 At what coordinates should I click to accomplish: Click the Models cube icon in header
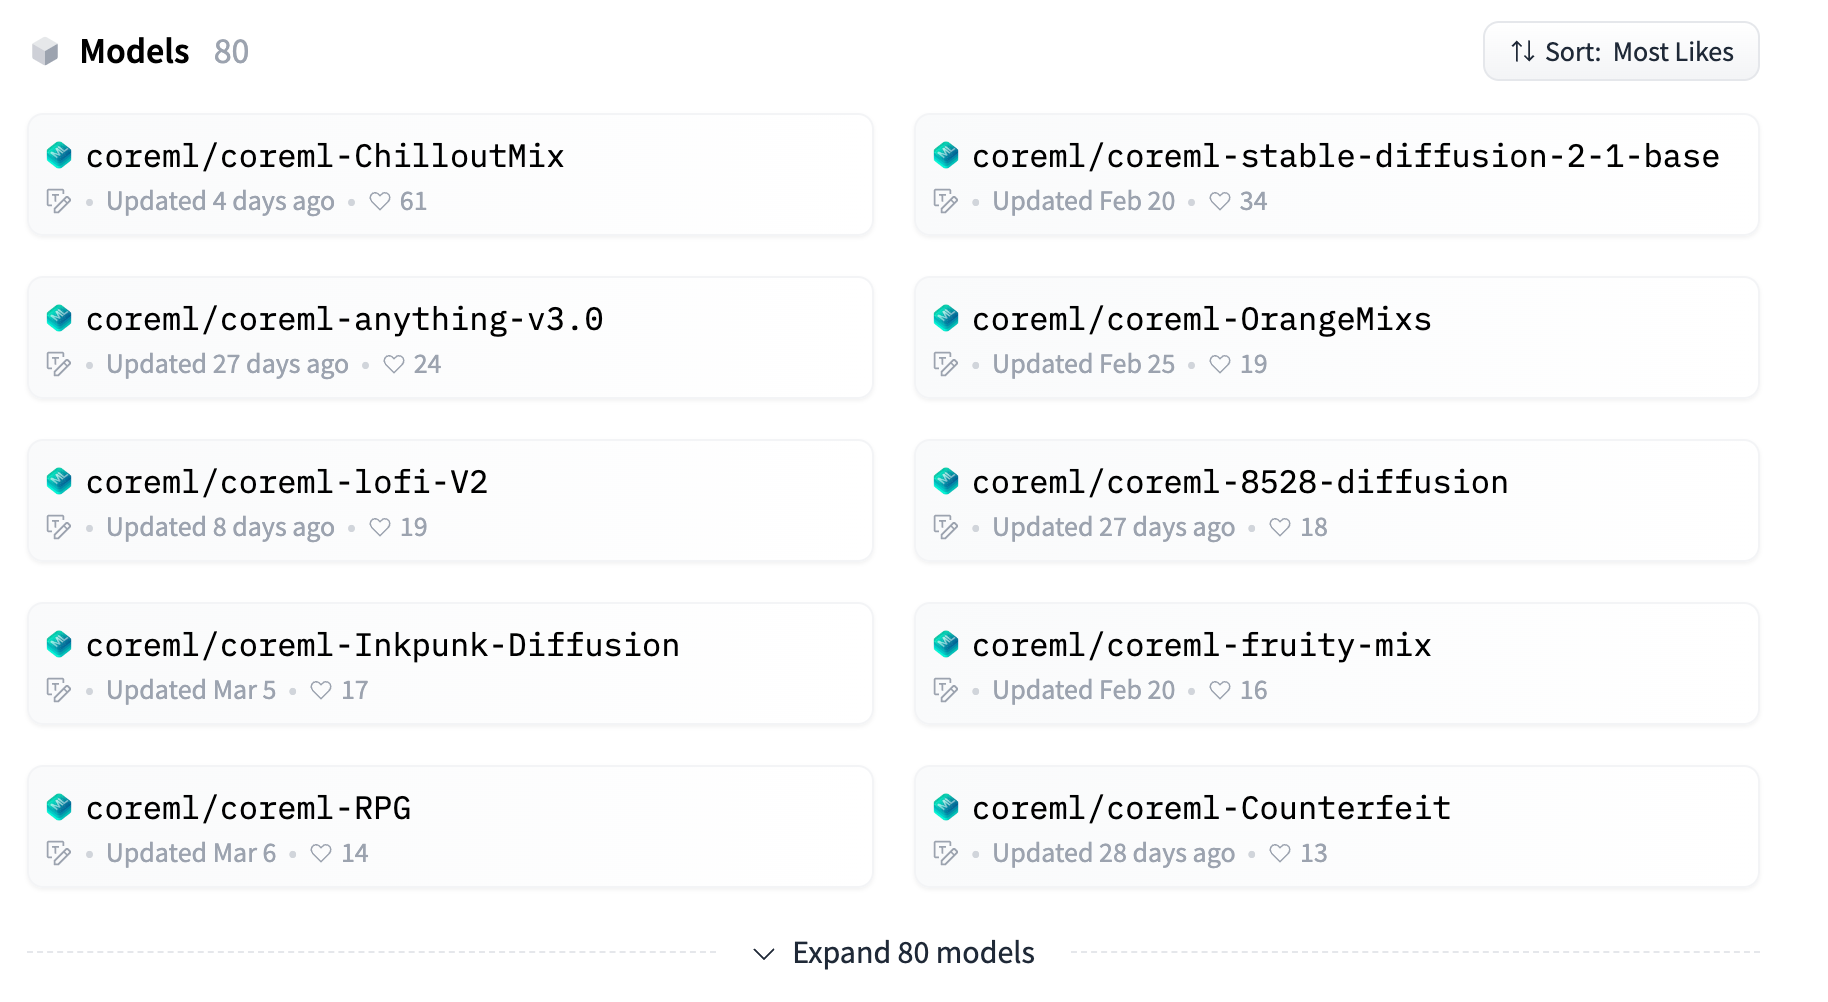click(45, 51)
